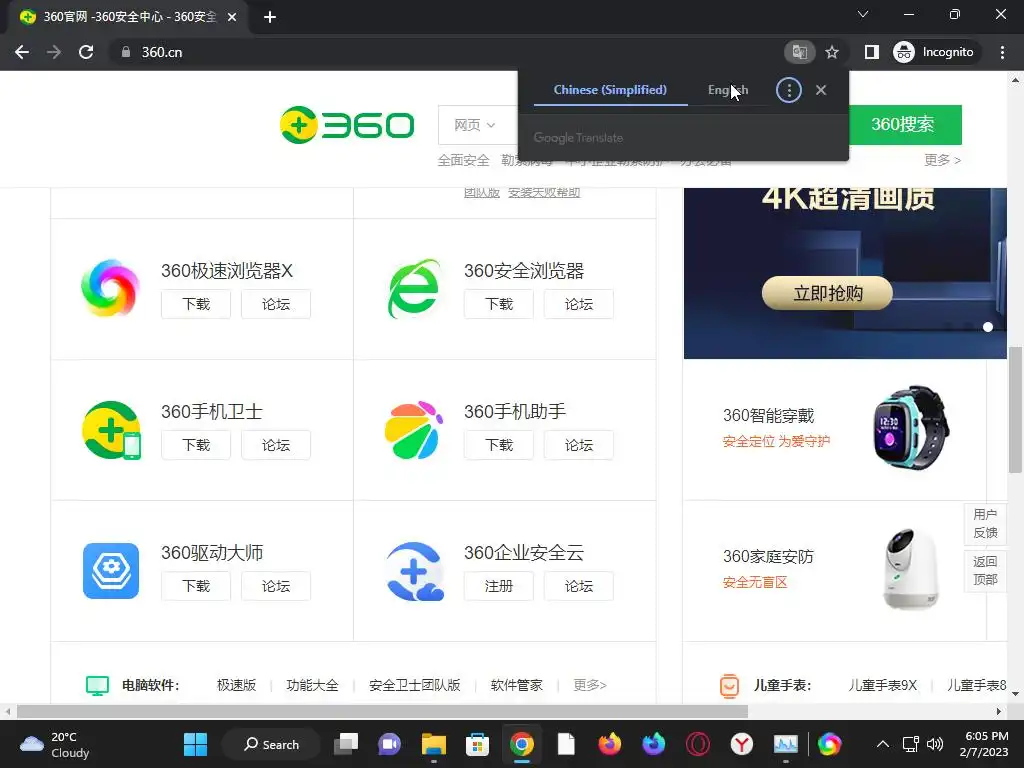This screenshot has width=1024, height=768.
Task: Open the 全面安全 link
Action: click(463, 160)
